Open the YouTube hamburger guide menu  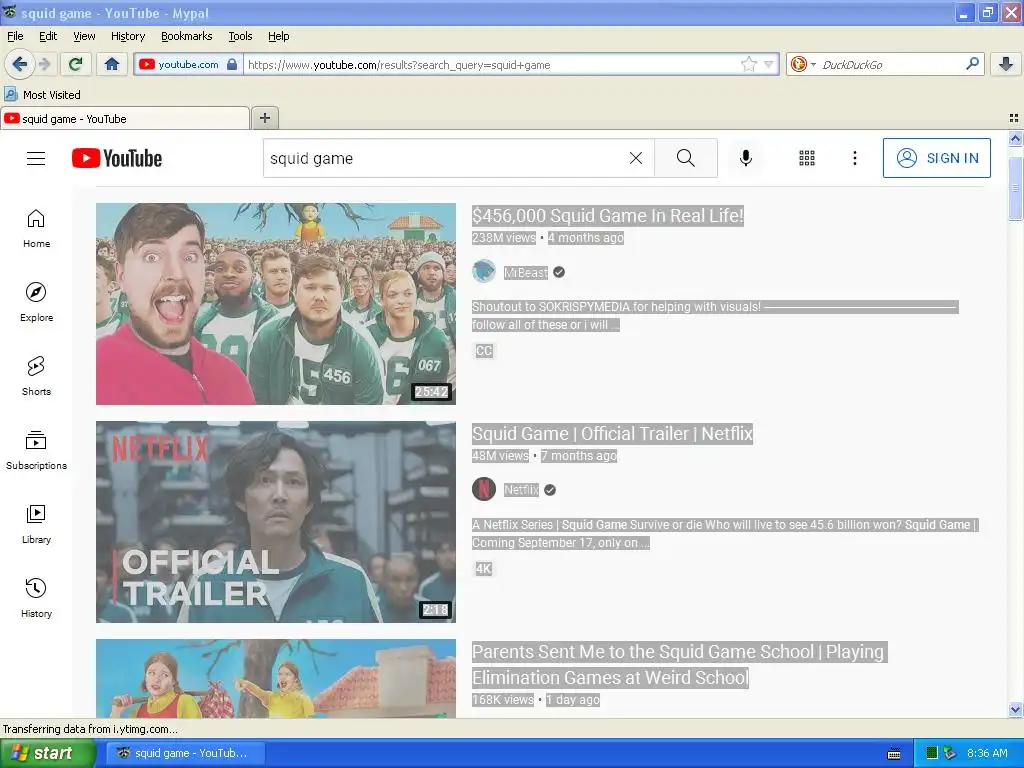click(36, 159)
